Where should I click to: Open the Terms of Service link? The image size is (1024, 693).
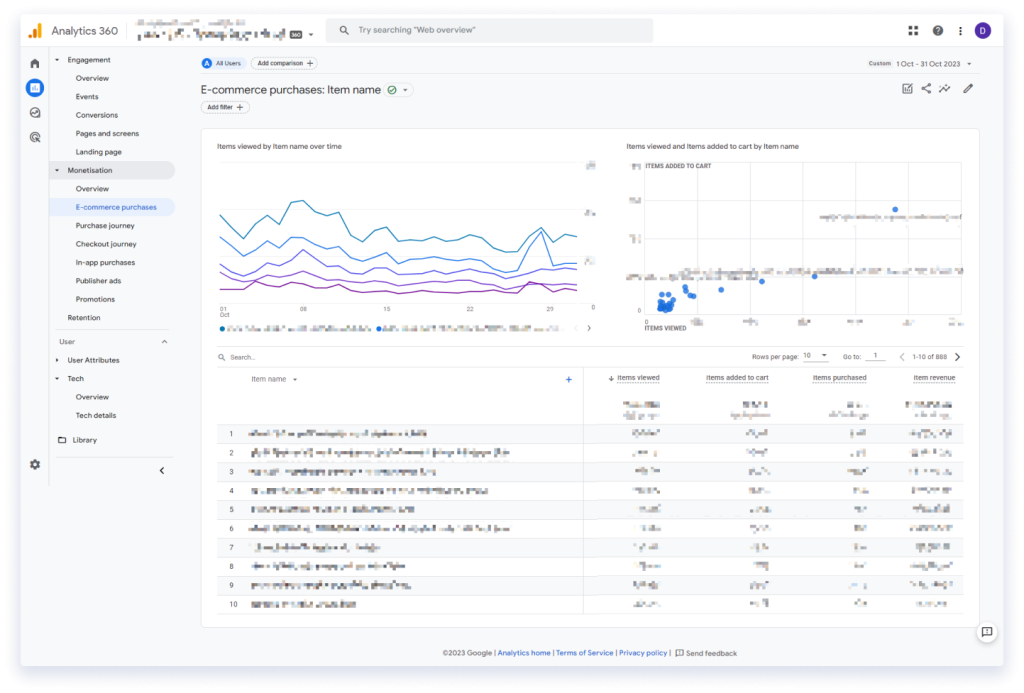click(x=584, y=652)
